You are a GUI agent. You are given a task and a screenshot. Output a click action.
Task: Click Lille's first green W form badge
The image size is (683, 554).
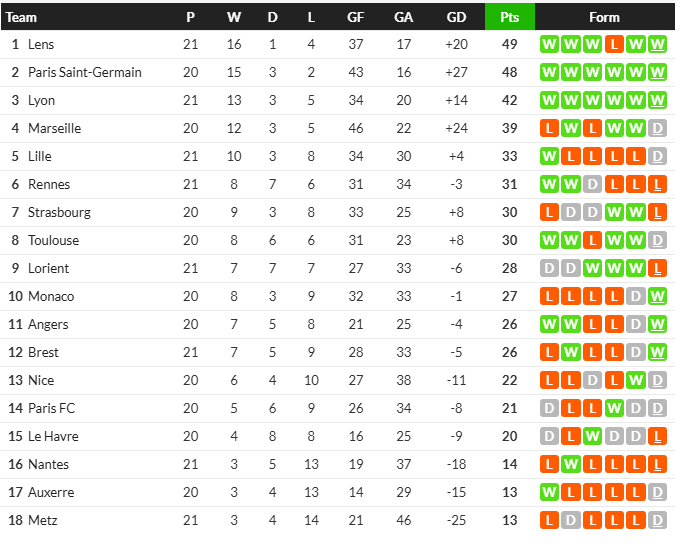click(549, 156)
